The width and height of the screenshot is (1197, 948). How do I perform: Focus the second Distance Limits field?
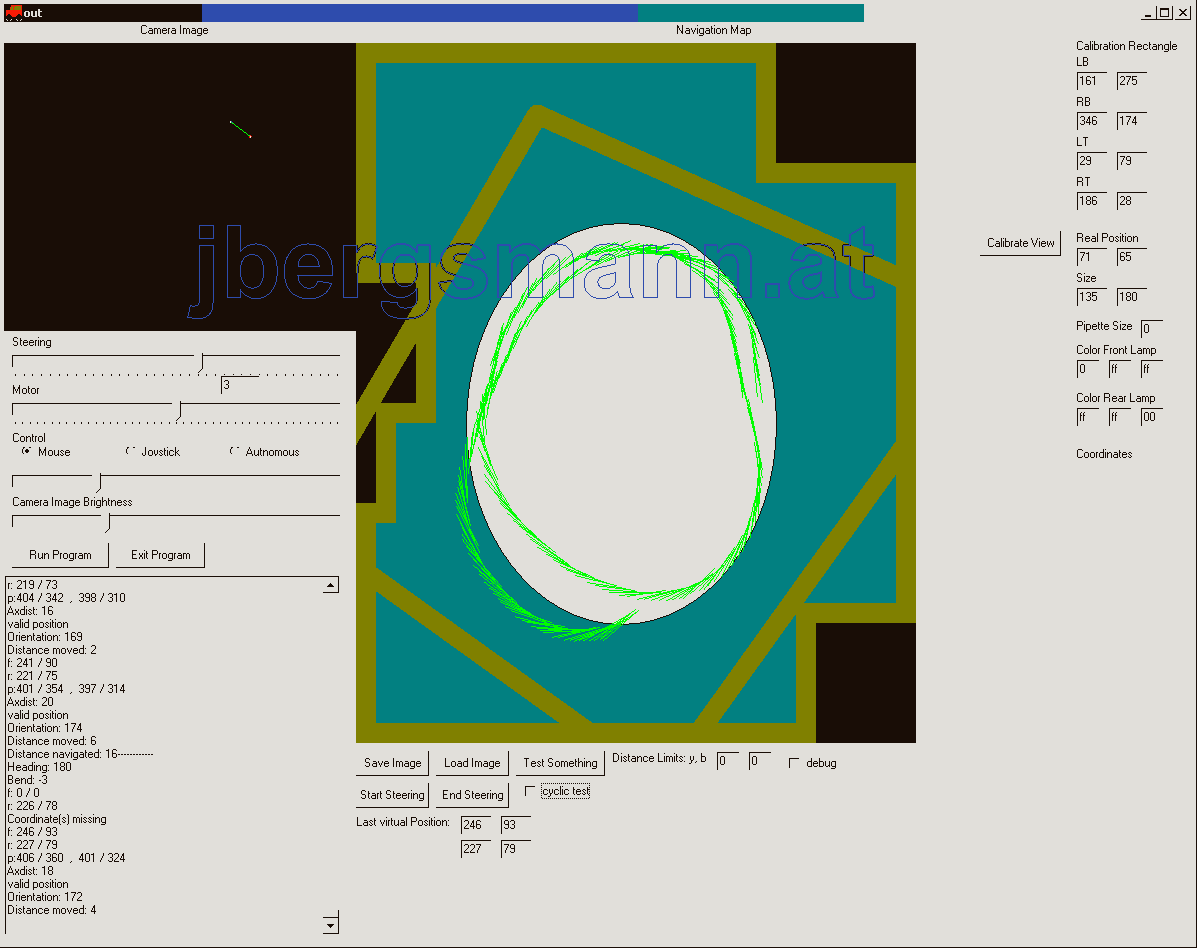pos(760,761)
